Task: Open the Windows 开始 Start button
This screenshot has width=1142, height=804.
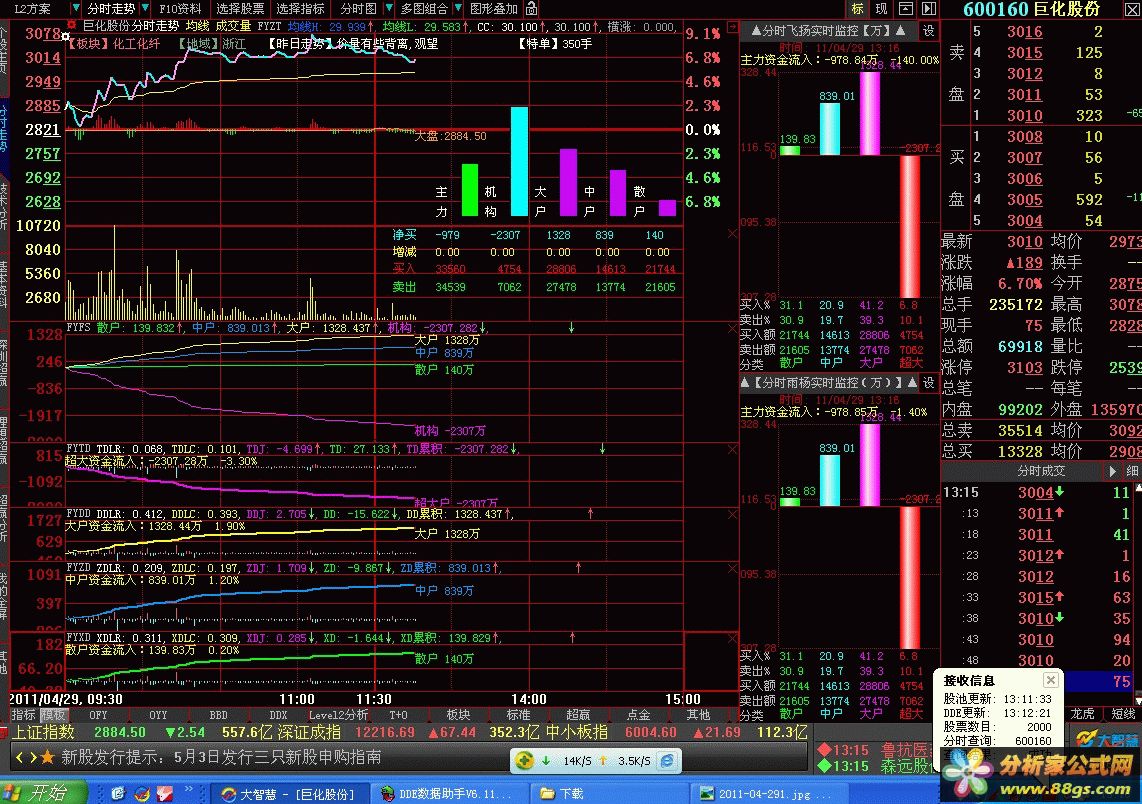Action: (44, 792)
